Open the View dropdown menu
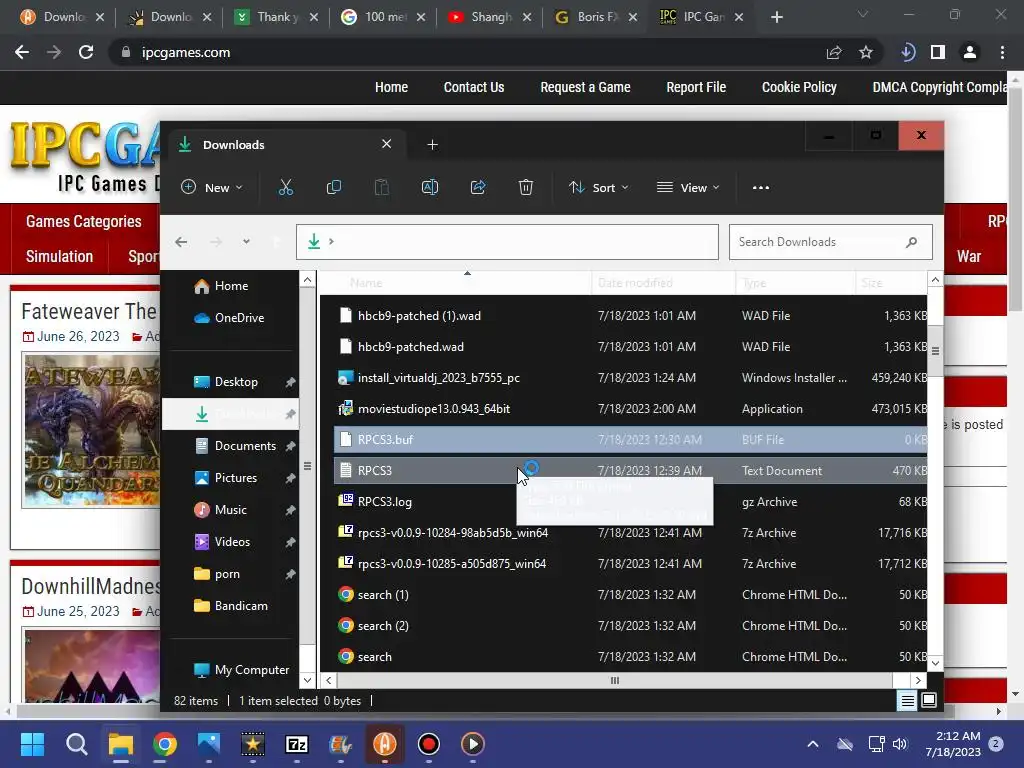 point(688,187)
